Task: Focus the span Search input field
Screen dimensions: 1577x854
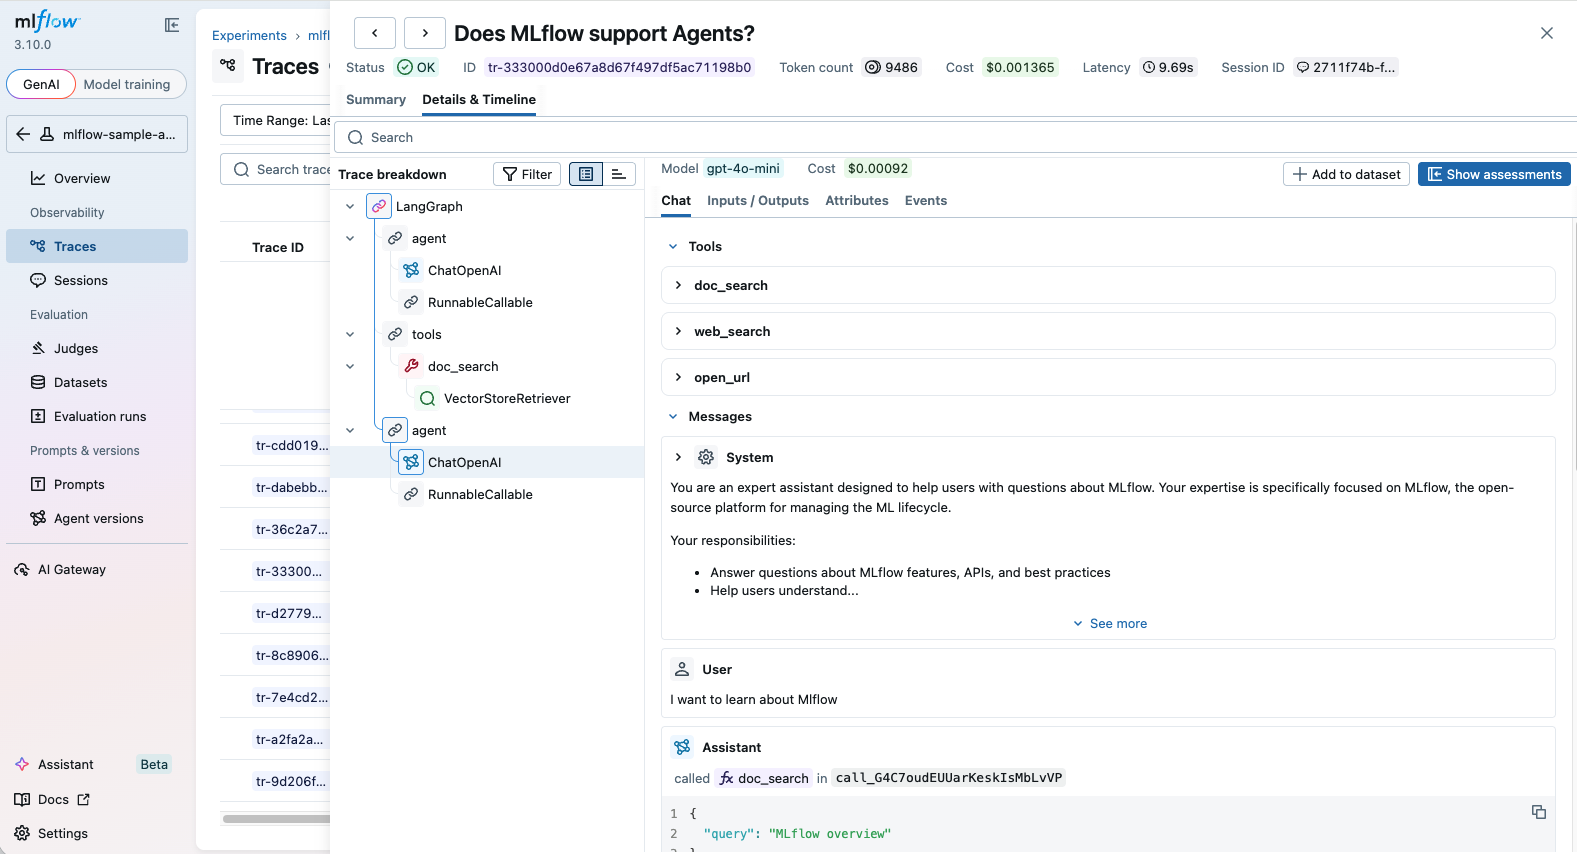Action: (x=955, y=137)
